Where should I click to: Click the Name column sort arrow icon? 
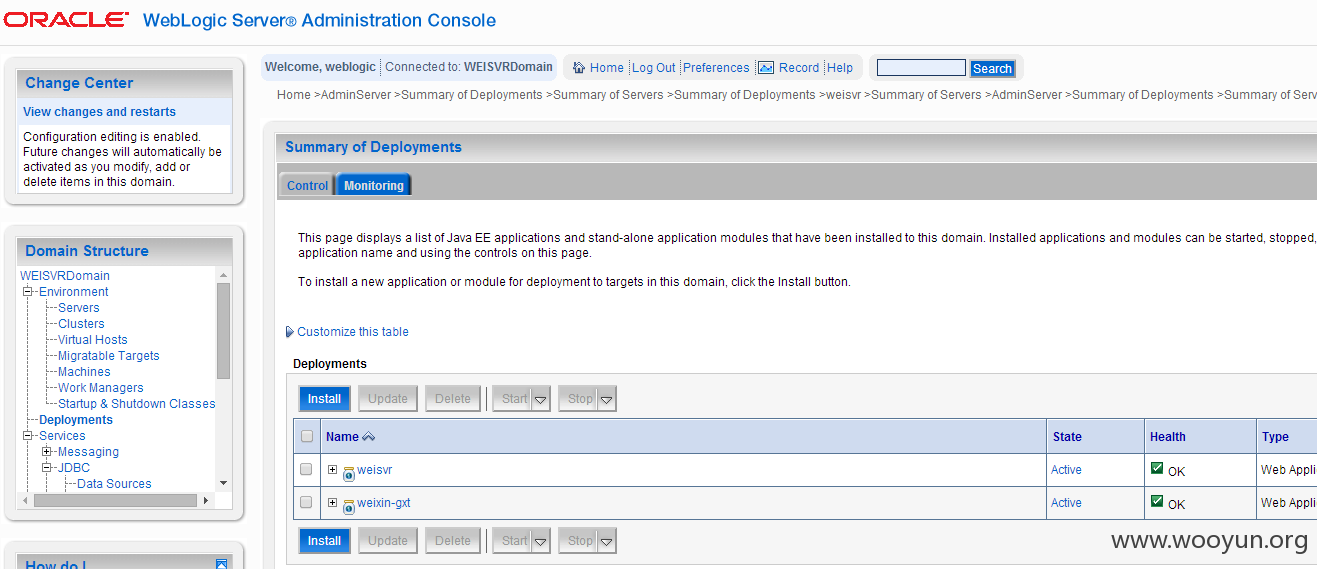368,437
